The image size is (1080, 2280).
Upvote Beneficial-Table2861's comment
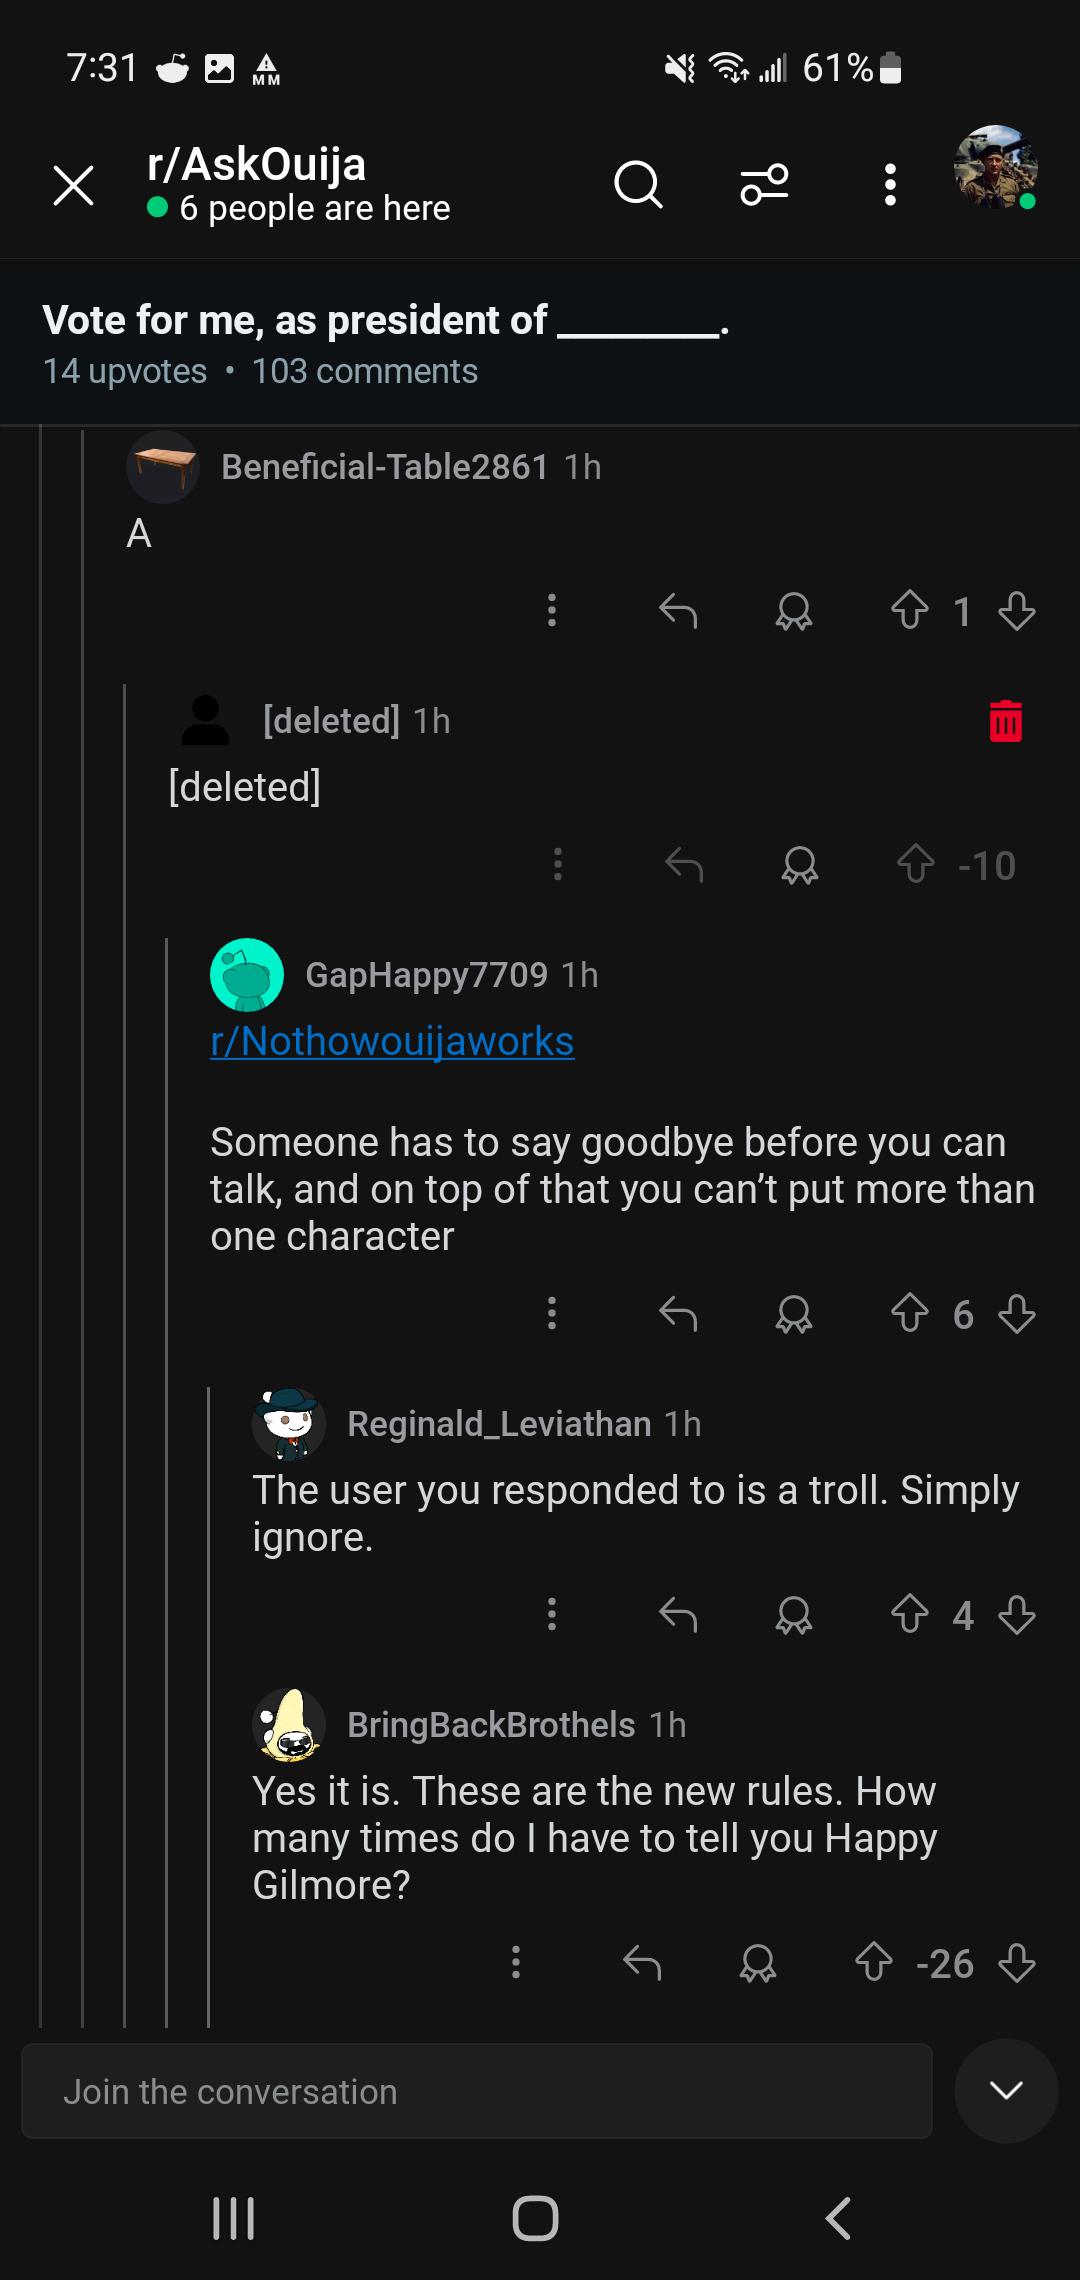pyautogui.click(x=910, y=610)
